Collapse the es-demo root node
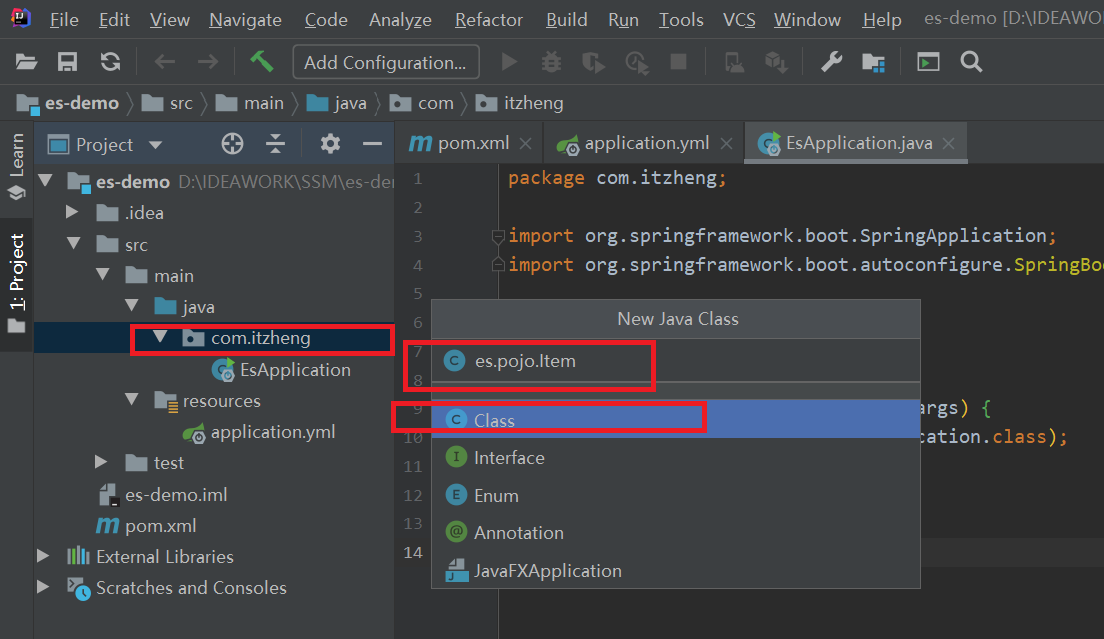 (x=46, y=181)
